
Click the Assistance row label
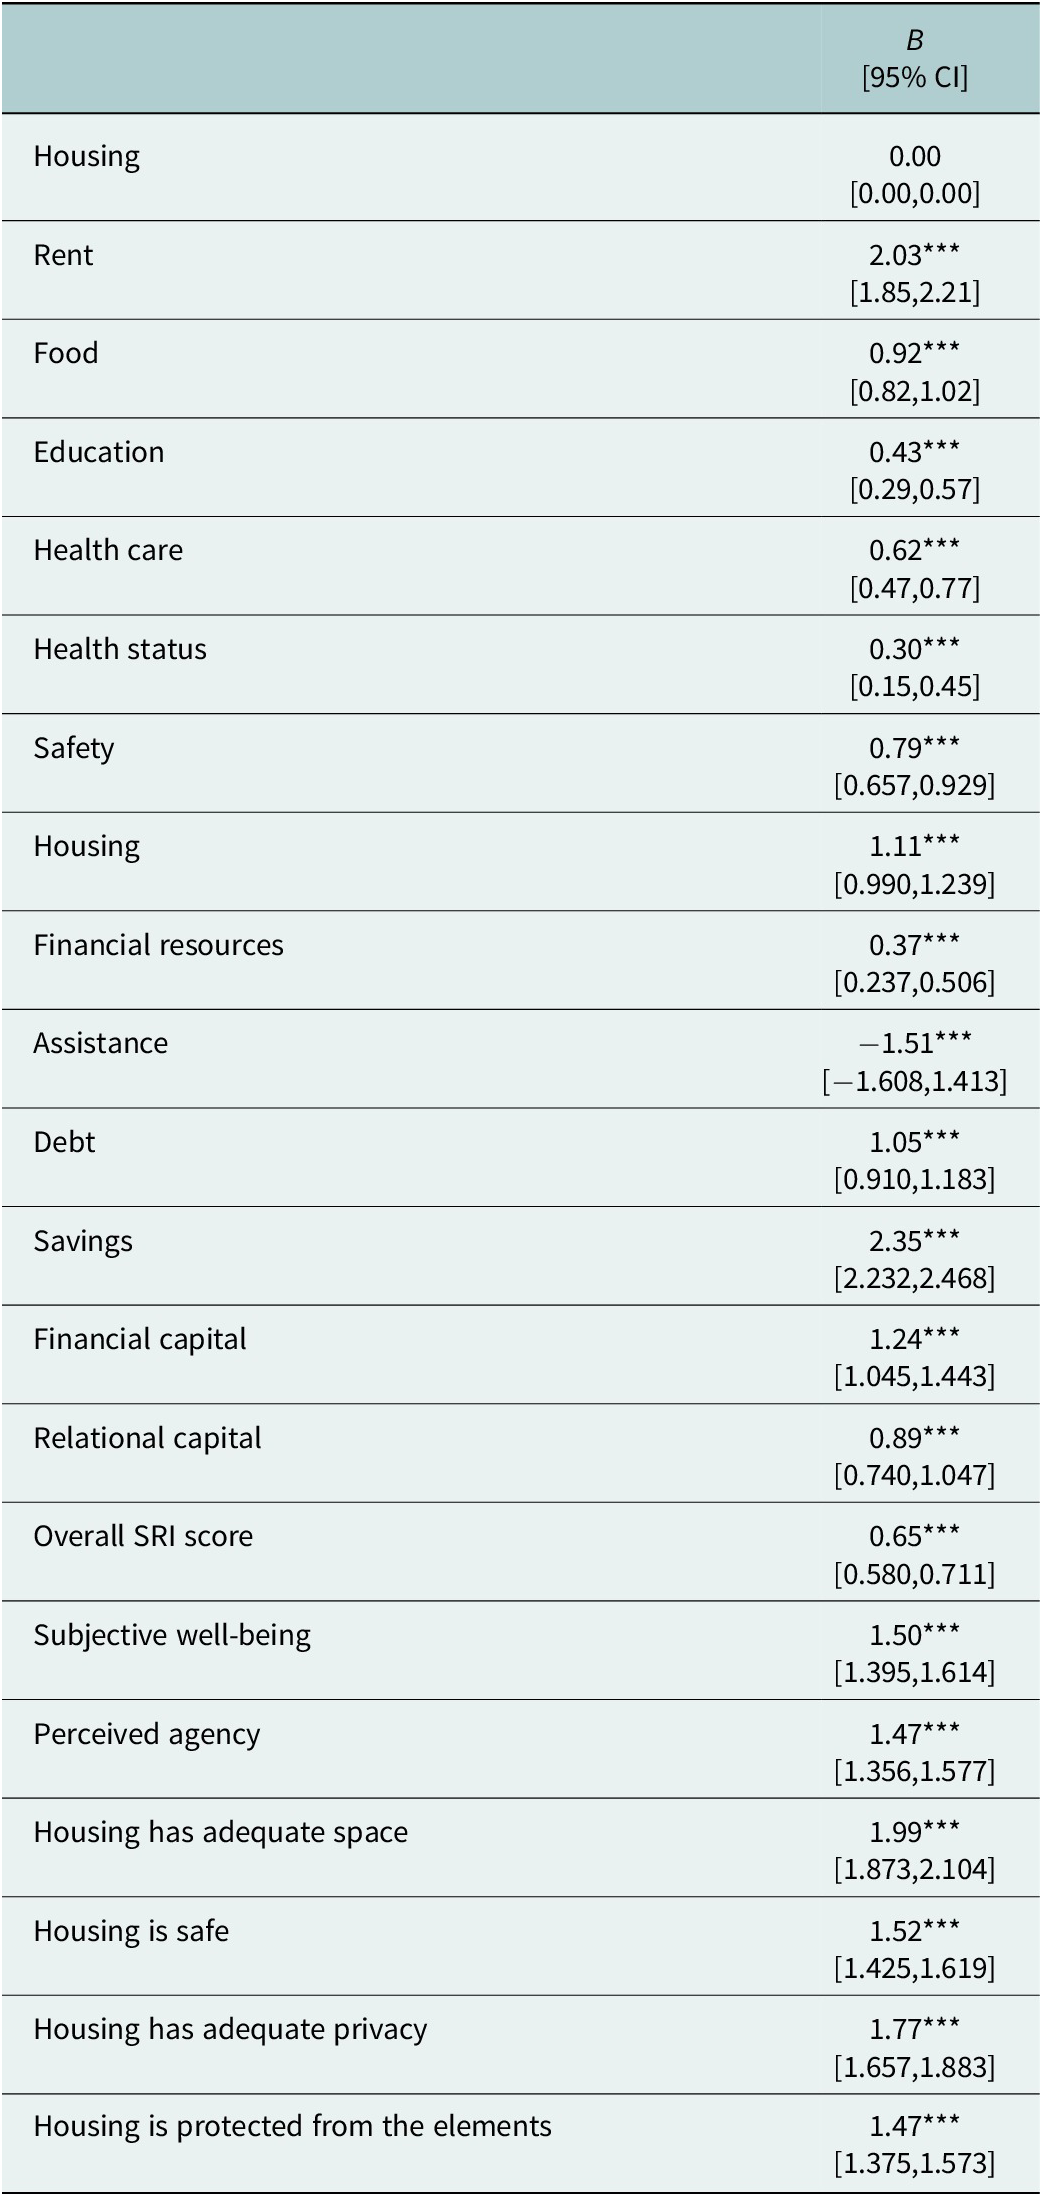pyautogui.click(x=100, y=1043)
